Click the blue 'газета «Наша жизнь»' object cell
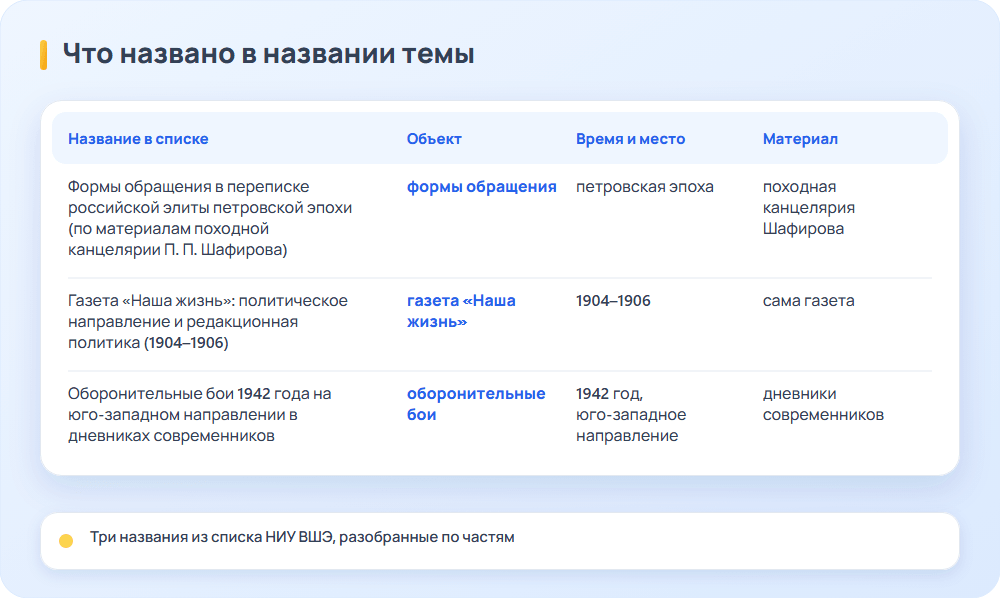This screenshot has height=598, width=1000. tap(461, 311)
